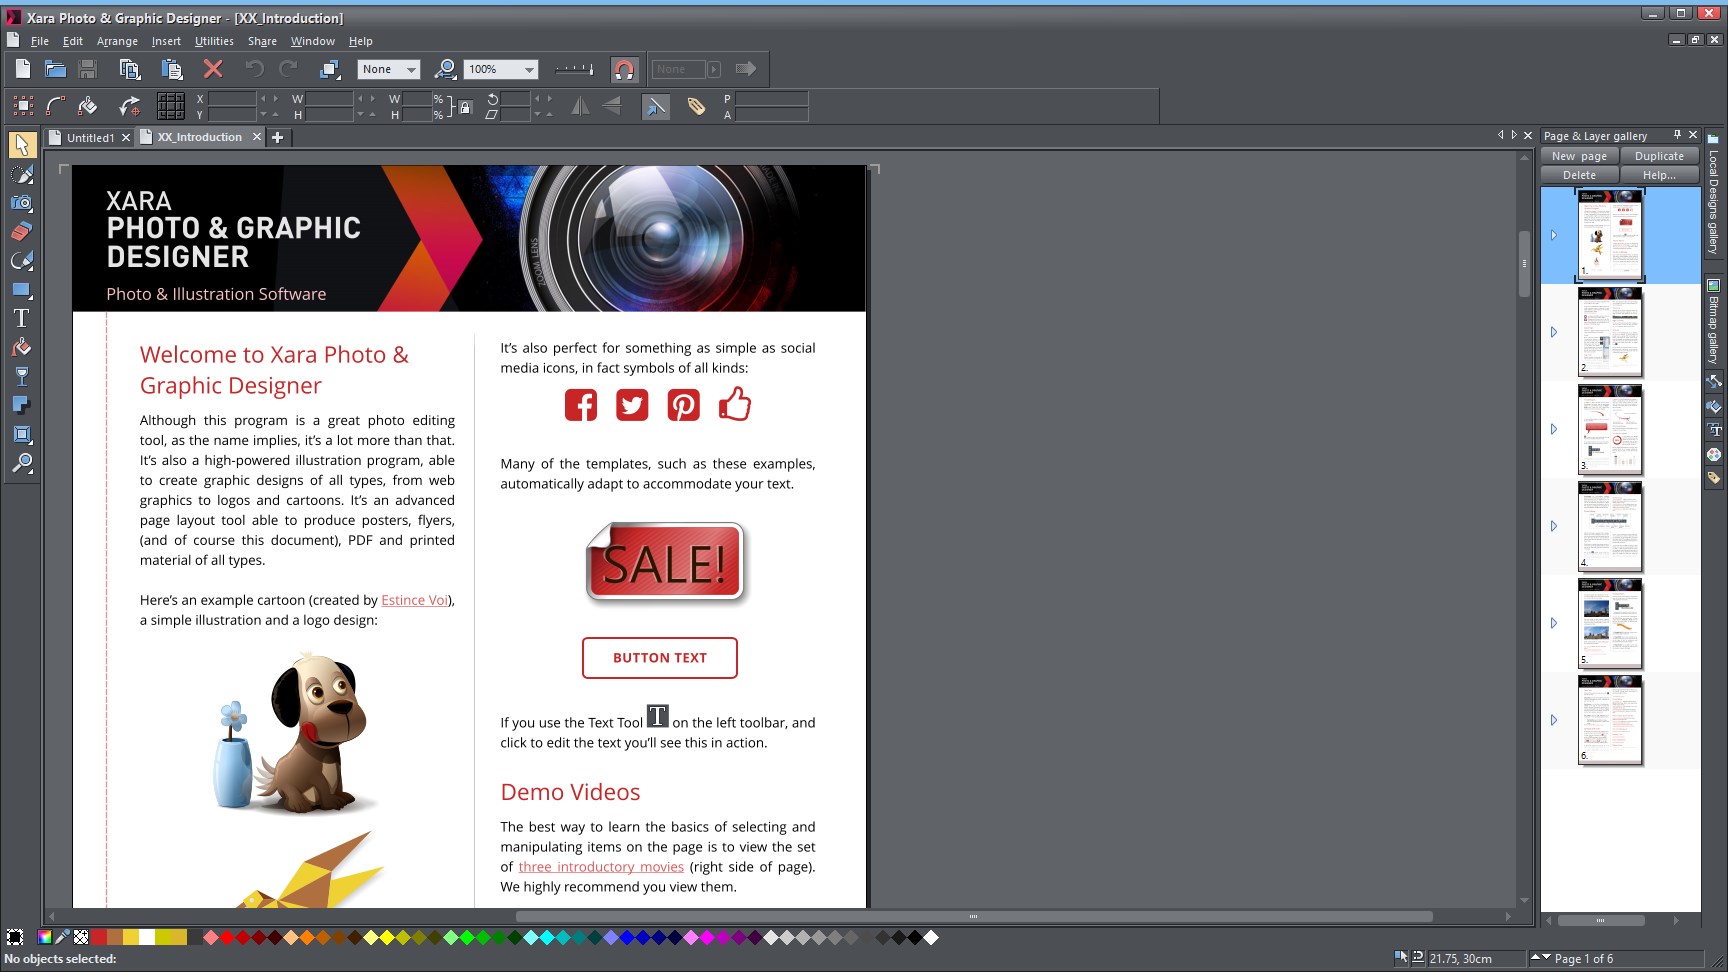The height and width of the screenshot is (972, 1728).
Task: Click the Undo arrow
Action: pyautogui.click(x=255, y=69)
